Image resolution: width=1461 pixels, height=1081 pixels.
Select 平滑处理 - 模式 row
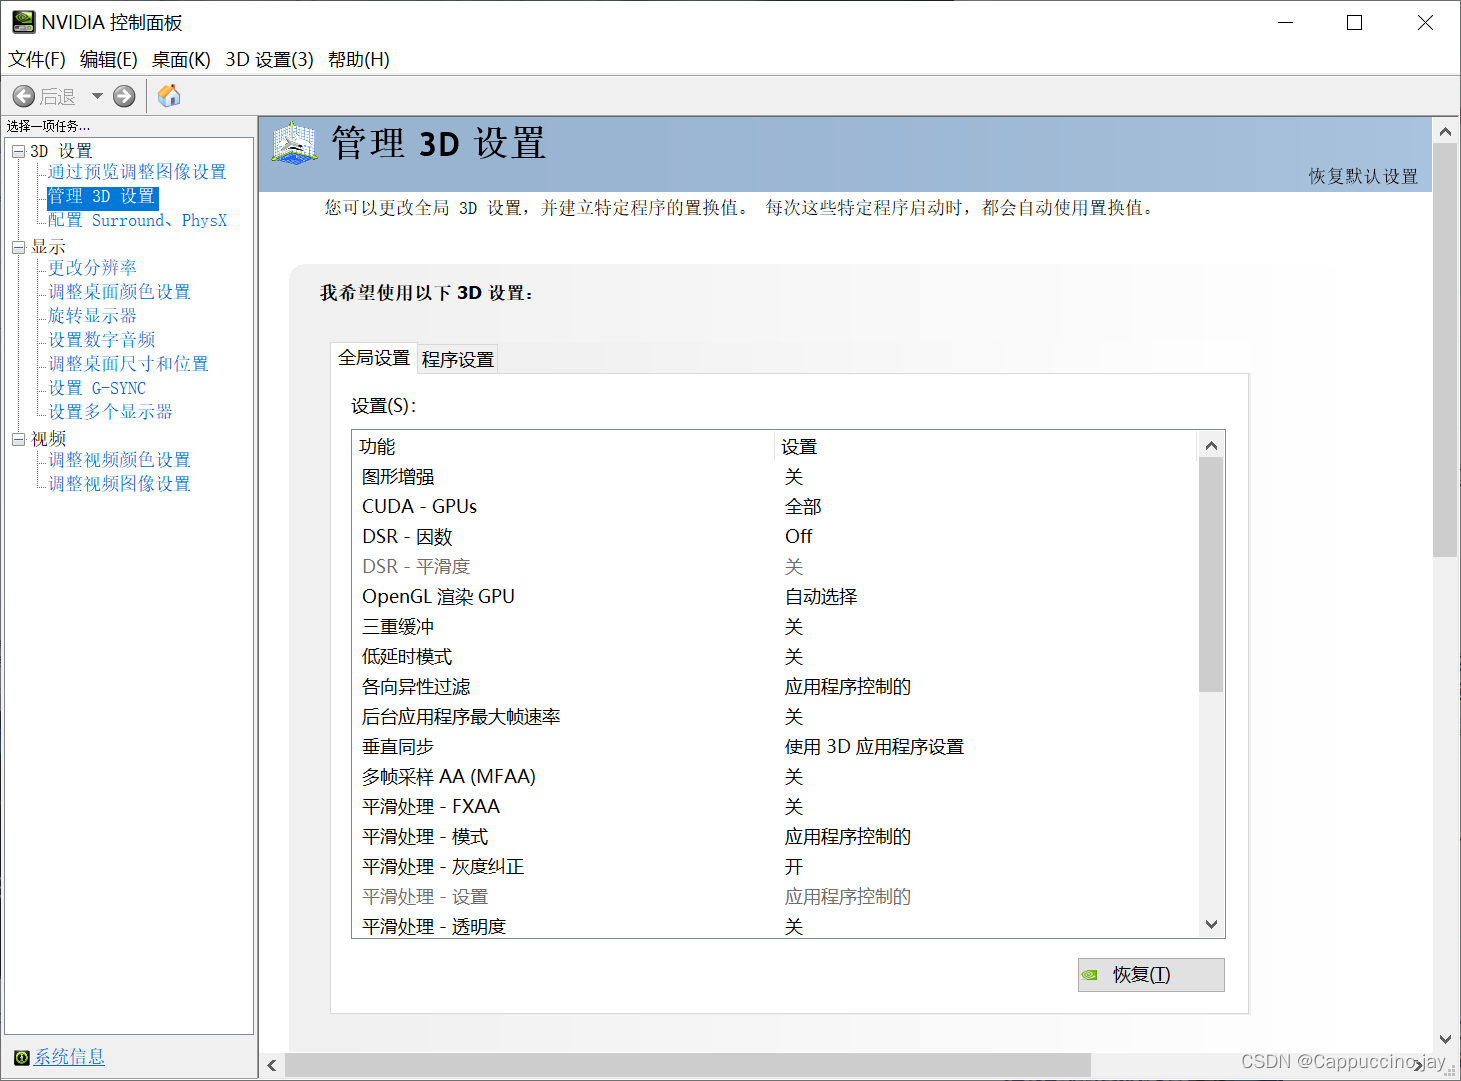775,837
